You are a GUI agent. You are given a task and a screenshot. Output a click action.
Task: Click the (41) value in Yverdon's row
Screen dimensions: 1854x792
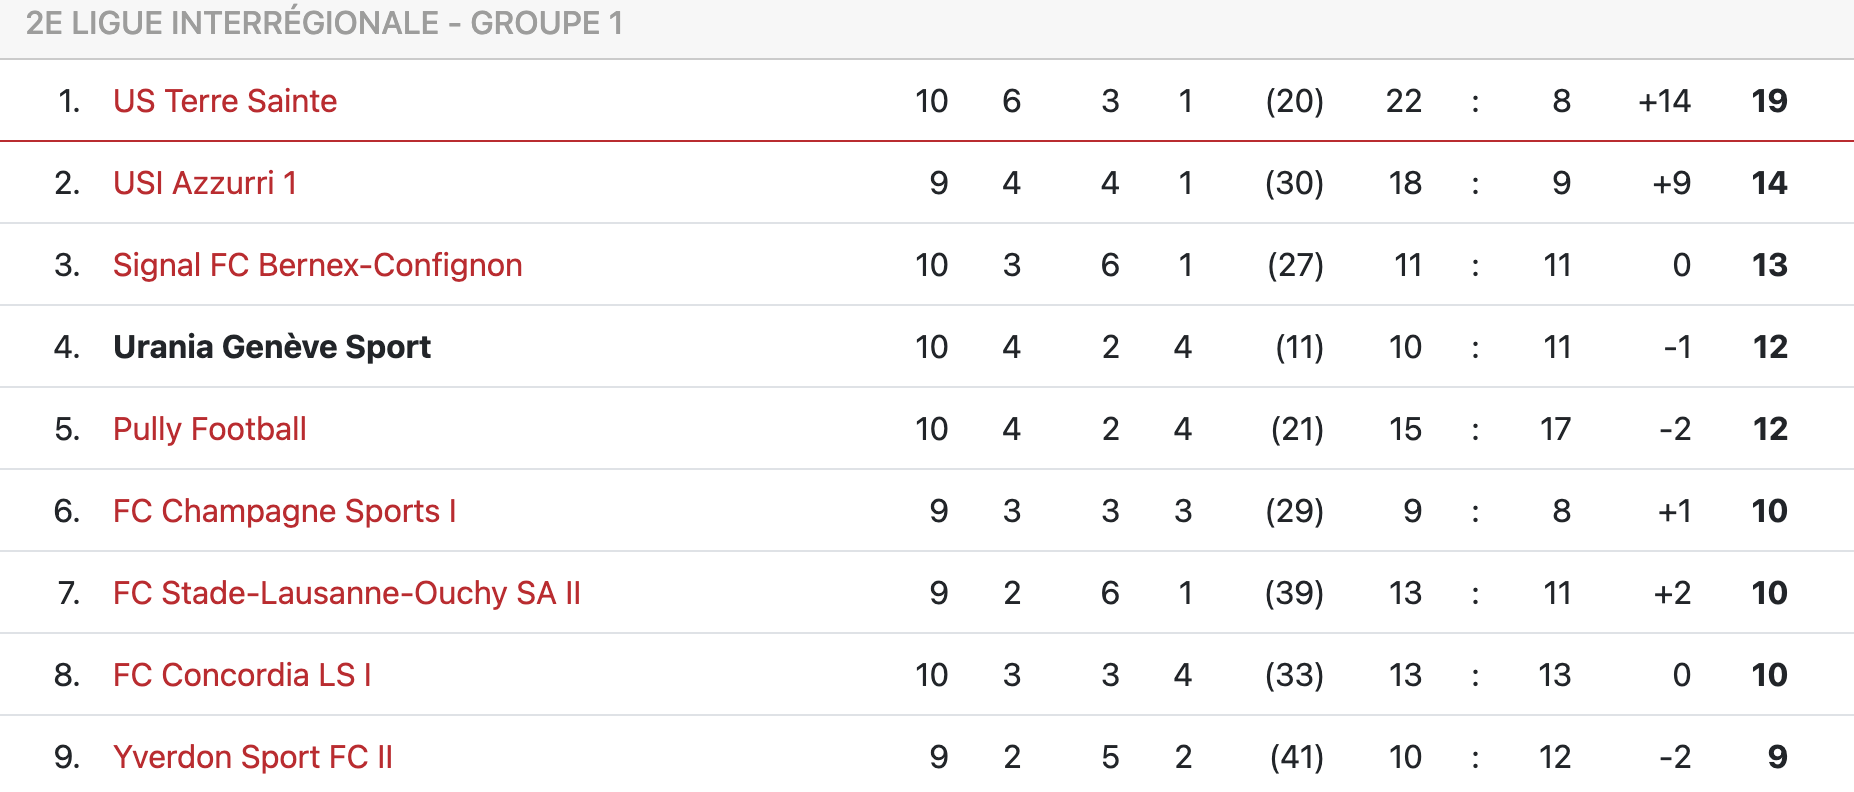pyautogui.click(x=1296, y=757)
